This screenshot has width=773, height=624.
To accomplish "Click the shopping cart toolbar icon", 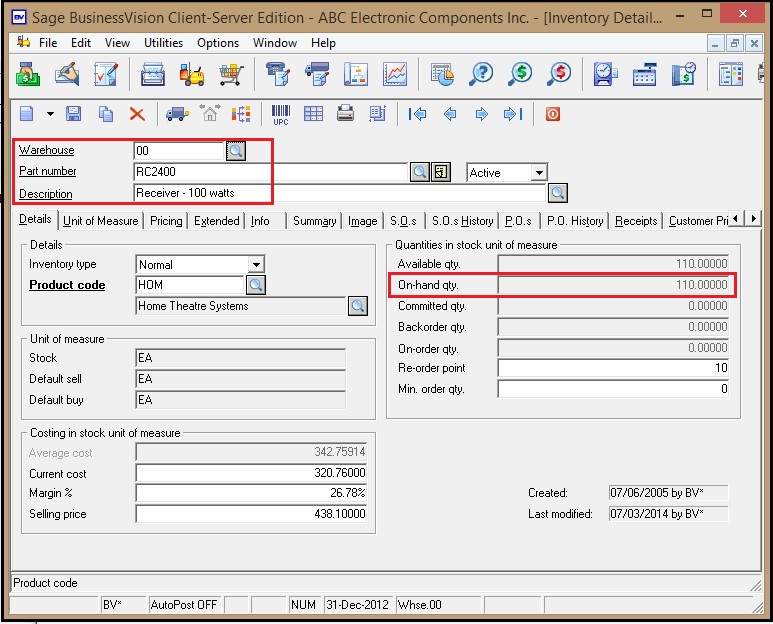I will 231,74.
